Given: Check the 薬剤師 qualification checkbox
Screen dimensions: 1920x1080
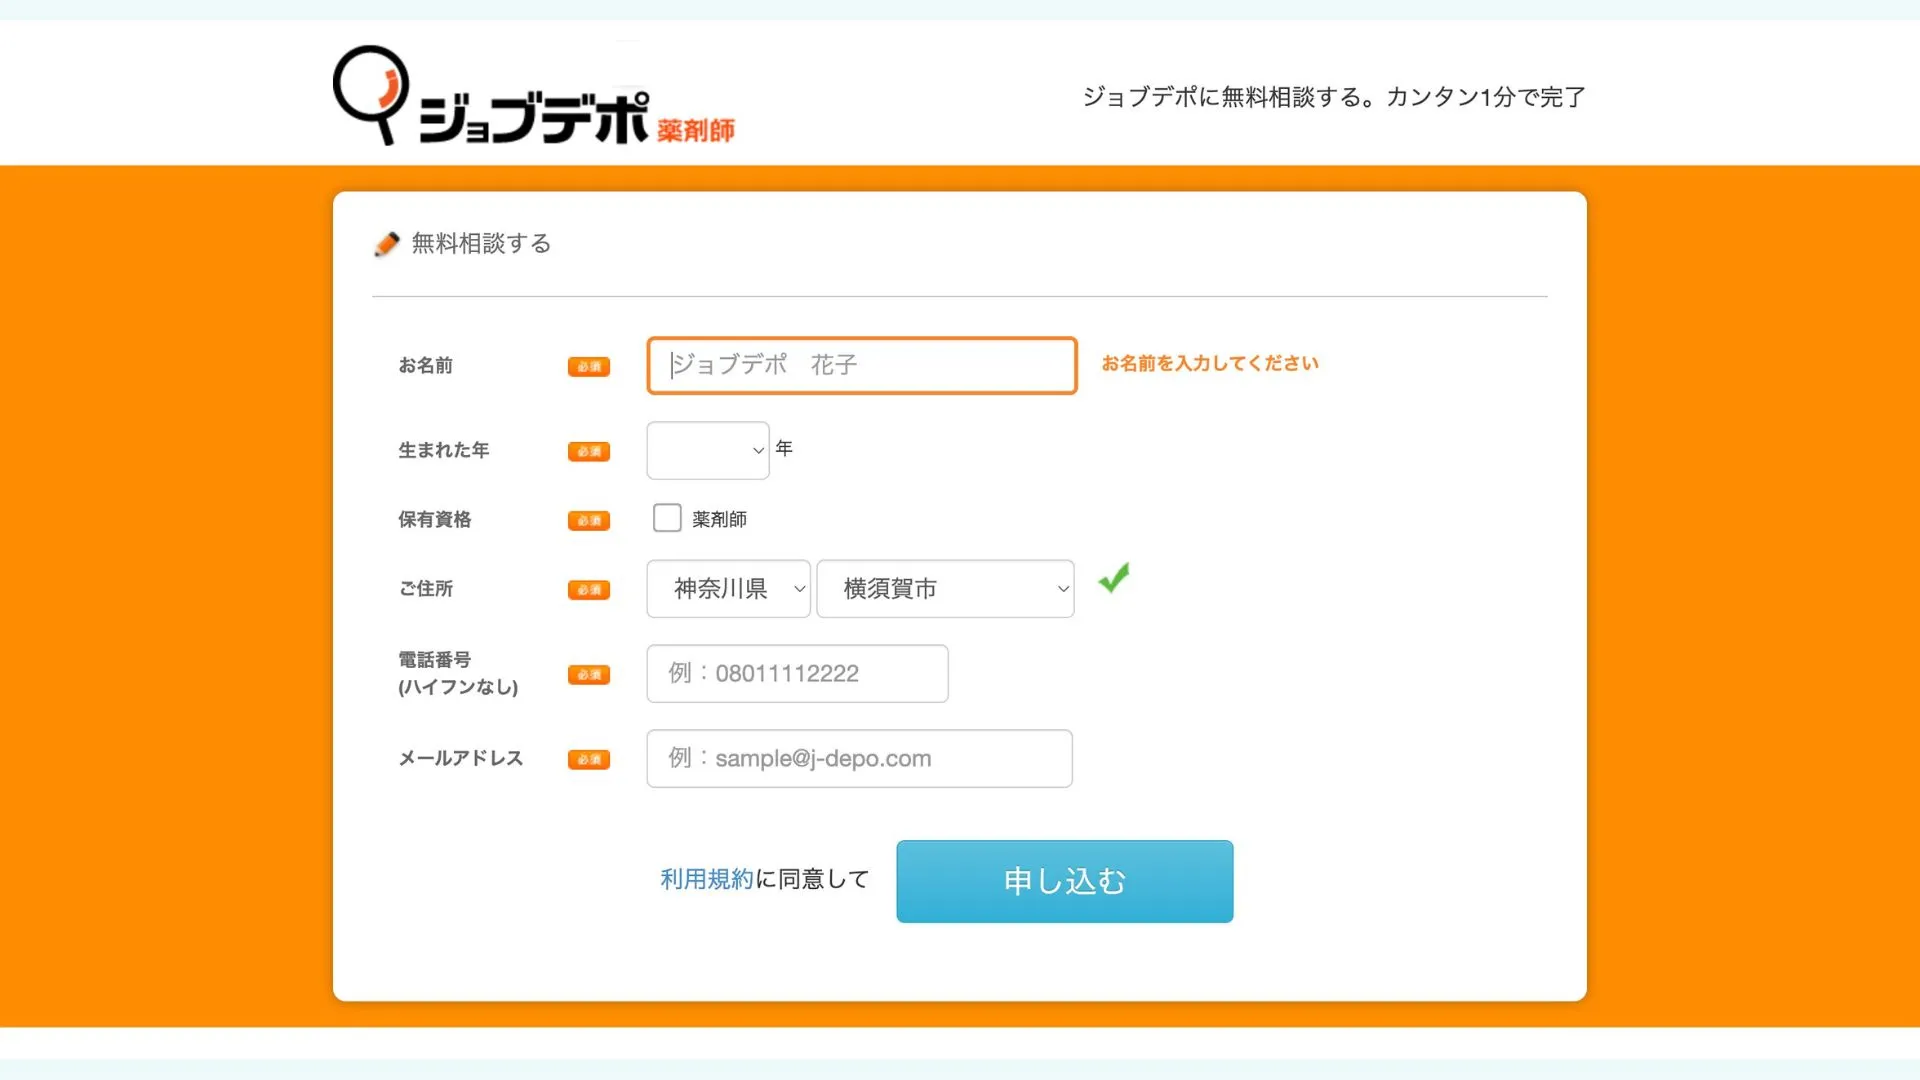Looking at the screenshot, I should 667,518.
